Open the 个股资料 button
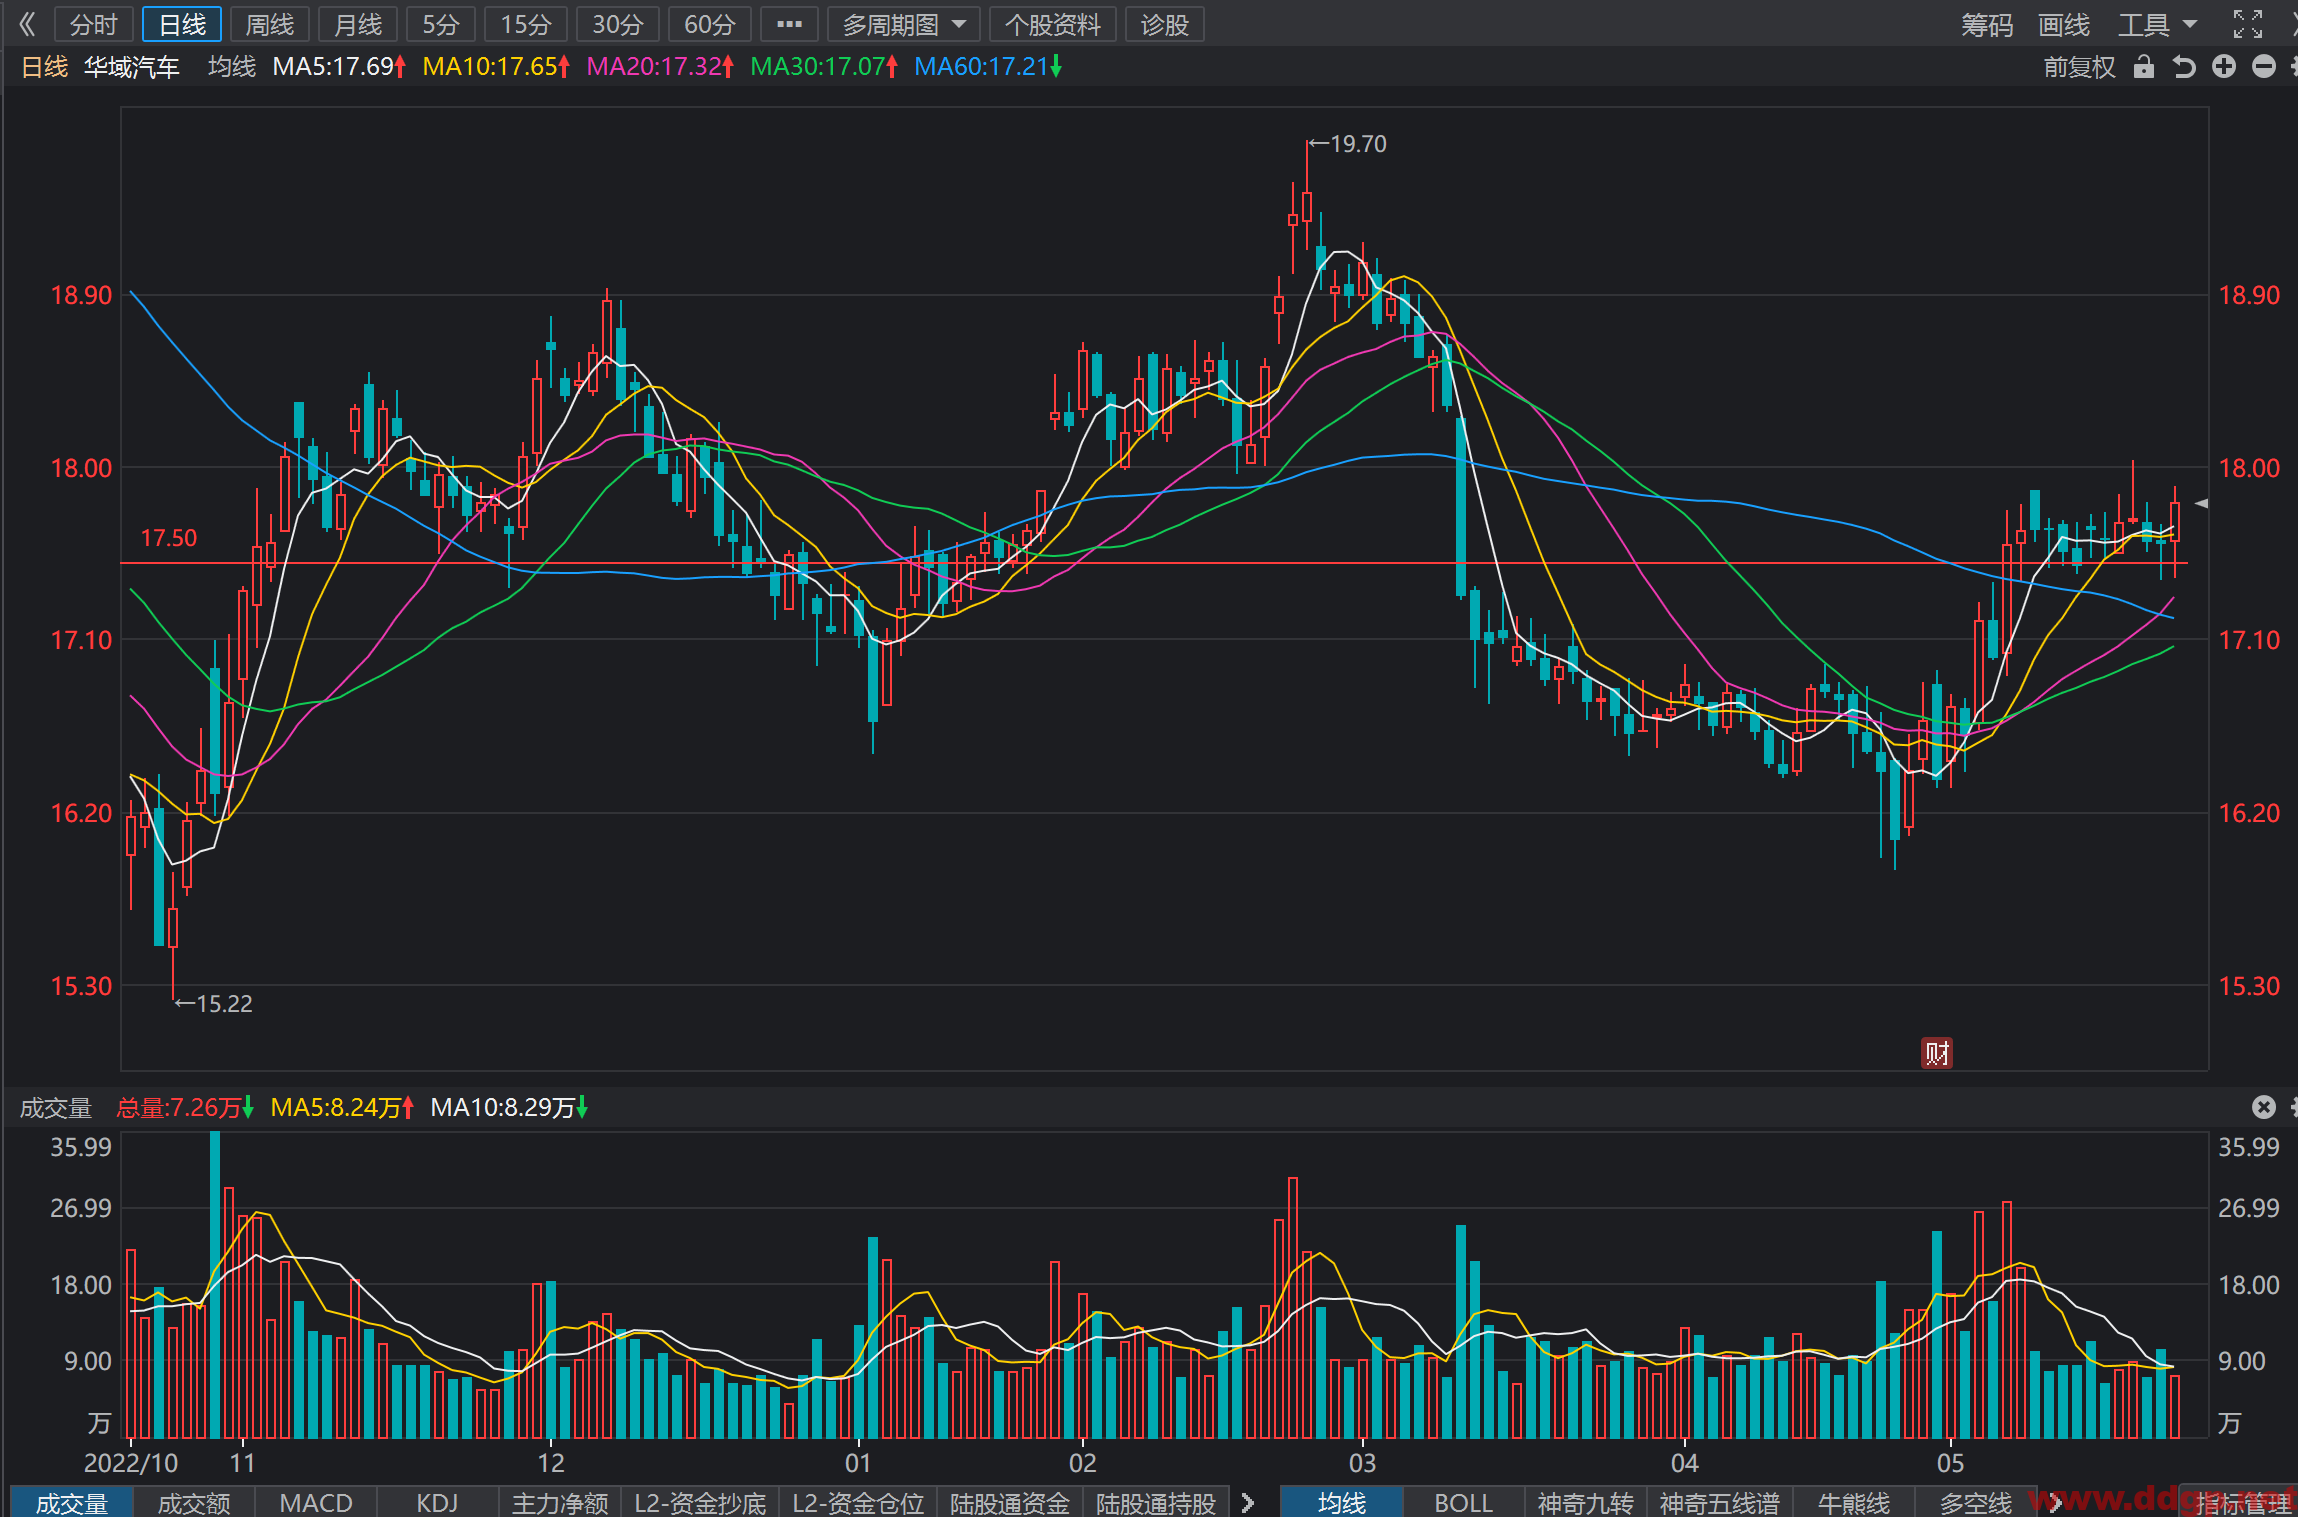This screenshot has height=1517, width=2298. coord(1052,24)
